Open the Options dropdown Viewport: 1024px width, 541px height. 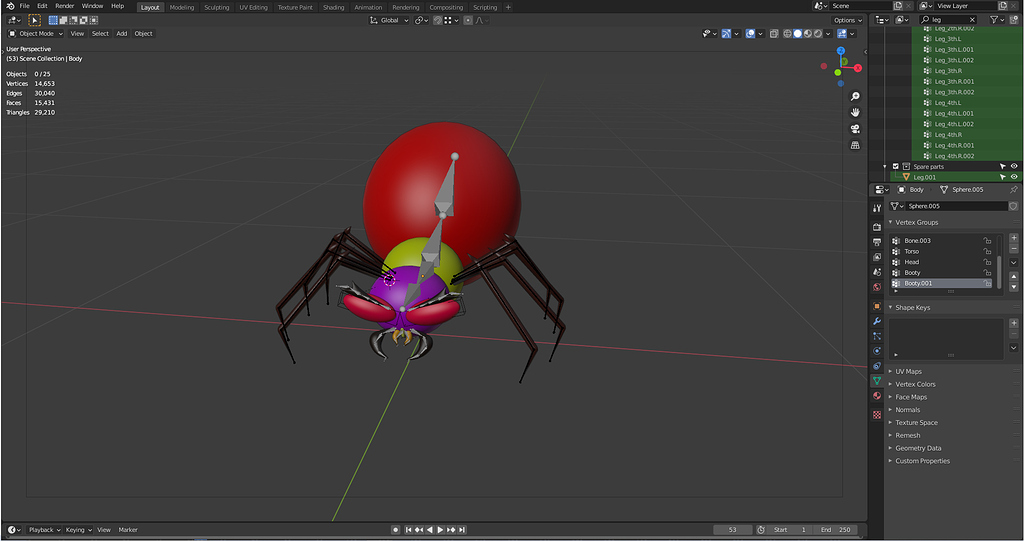848,20
